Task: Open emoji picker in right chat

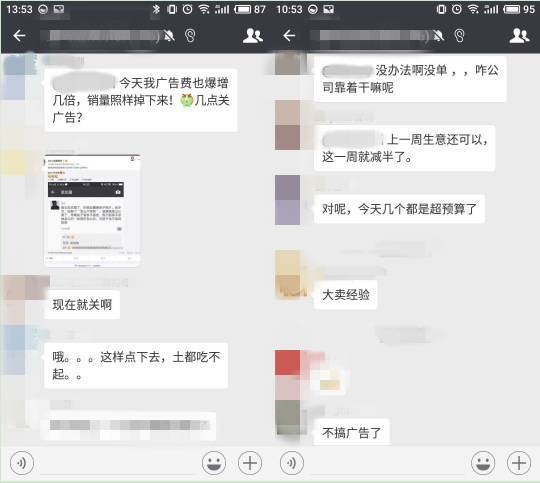Action: 483,463
